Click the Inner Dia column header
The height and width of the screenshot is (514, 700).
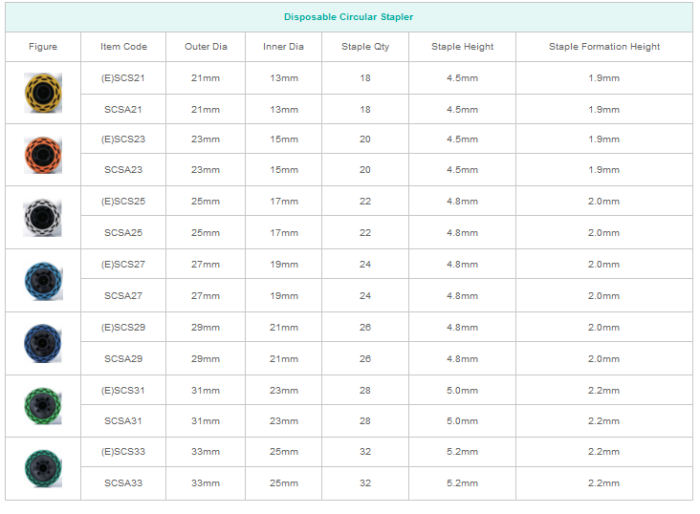(x=284, y=47)
